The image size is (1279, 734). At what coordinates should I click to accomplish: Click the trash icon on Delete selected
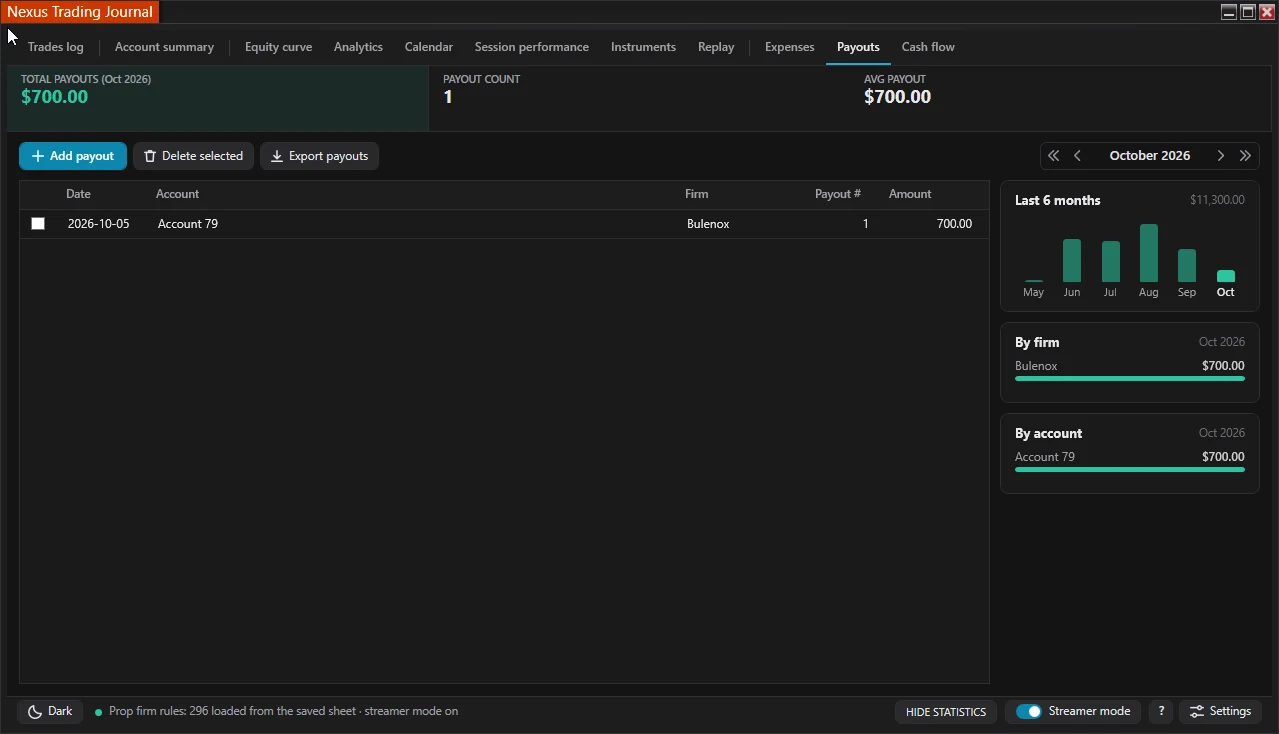[x=150, y=156]
